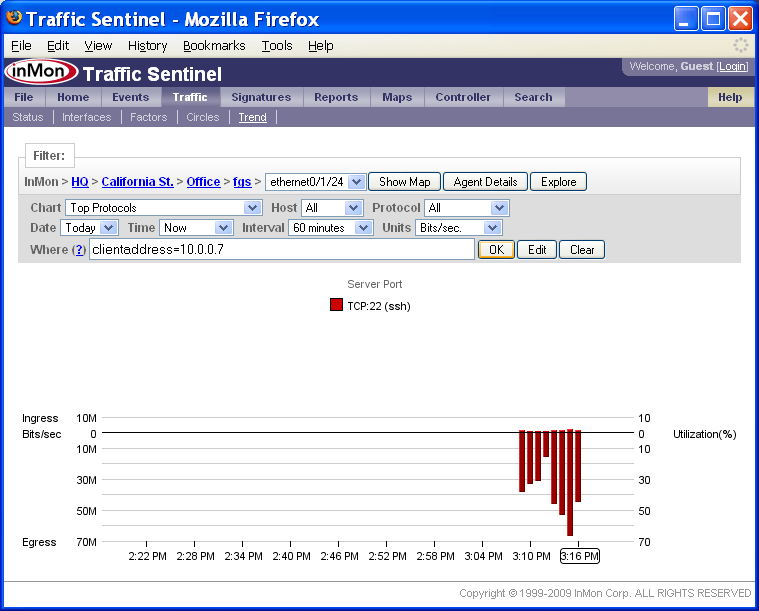
Task: Click the Edit filter button
Action: [537, 250]
